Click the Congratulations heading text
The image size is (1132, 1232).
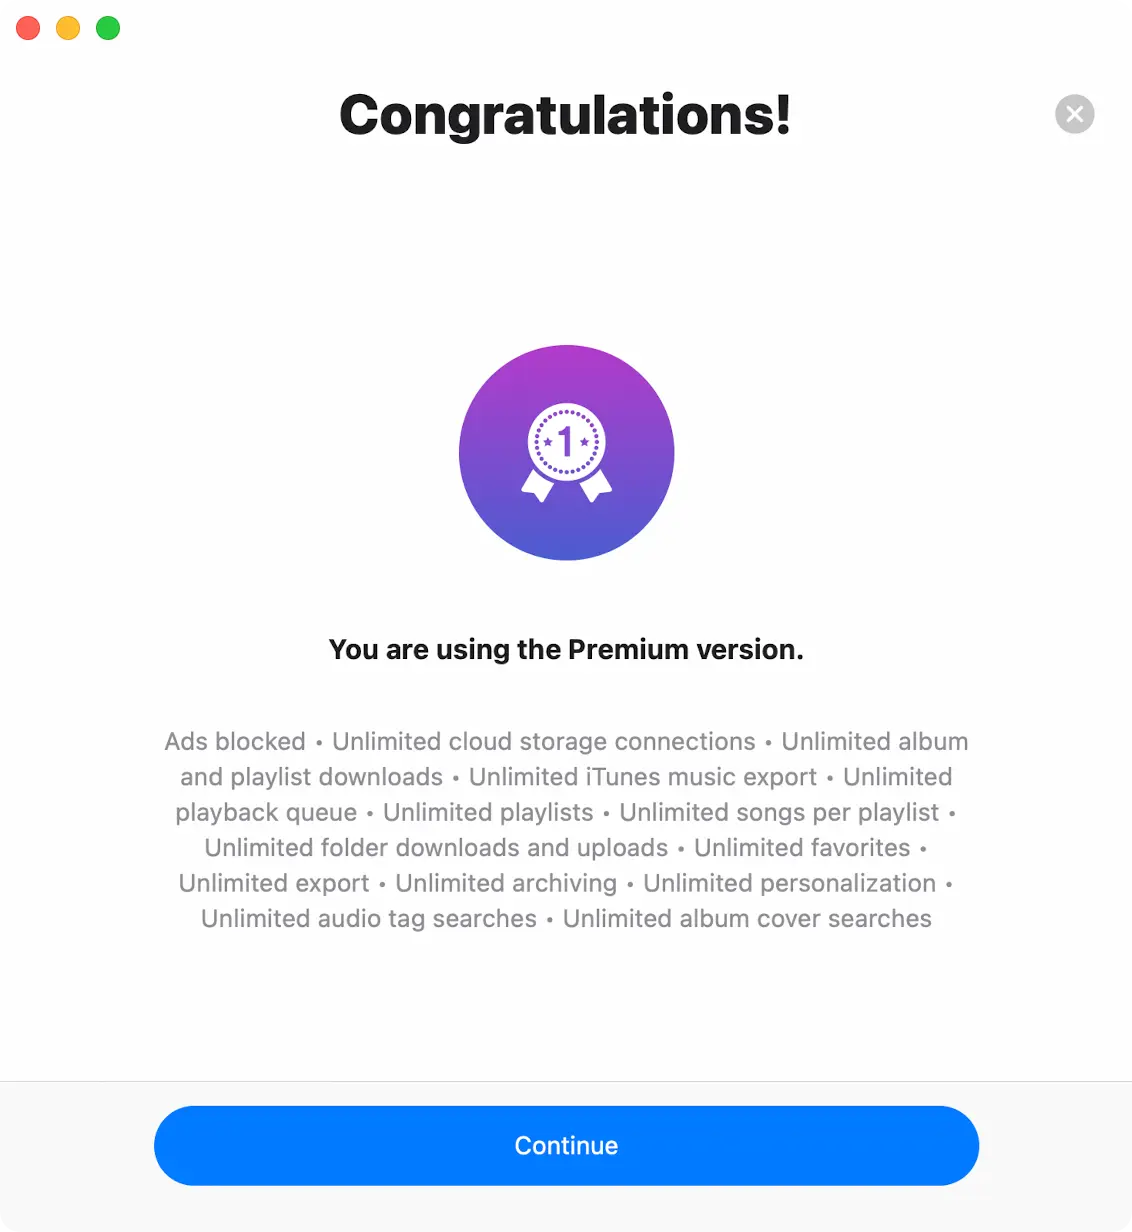tap(565, 114)
